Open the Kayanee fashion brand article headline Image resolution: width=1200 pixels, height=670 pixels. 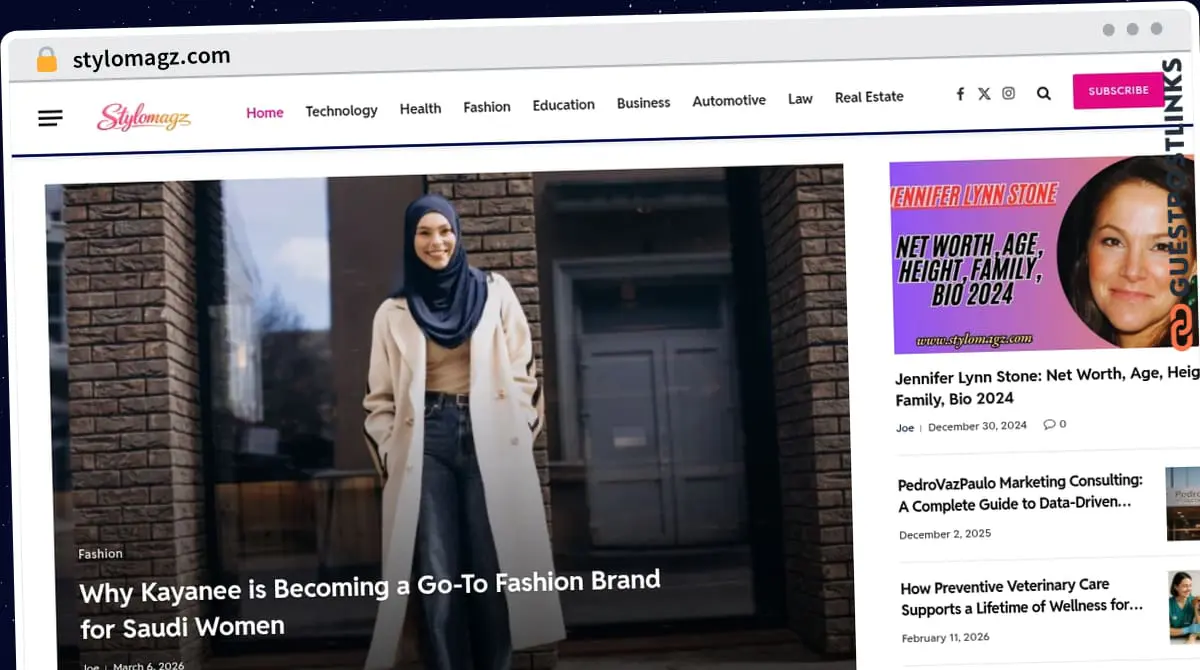370,603
